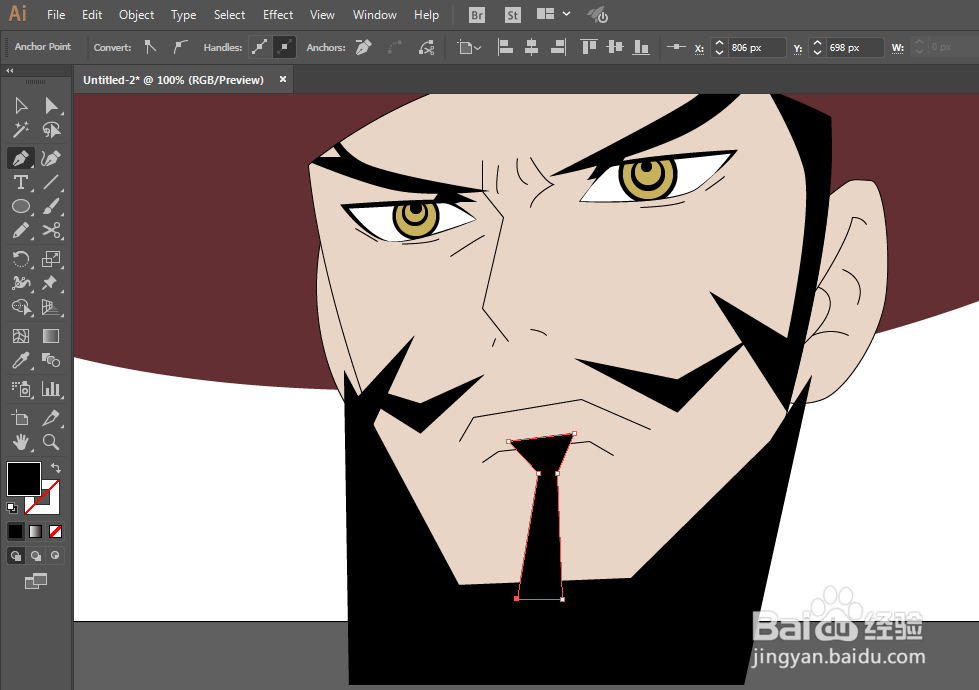Viewport: 979px width, 690px height.
Task: Open the isolate object dropdown
Action: [x=469, y=47]
